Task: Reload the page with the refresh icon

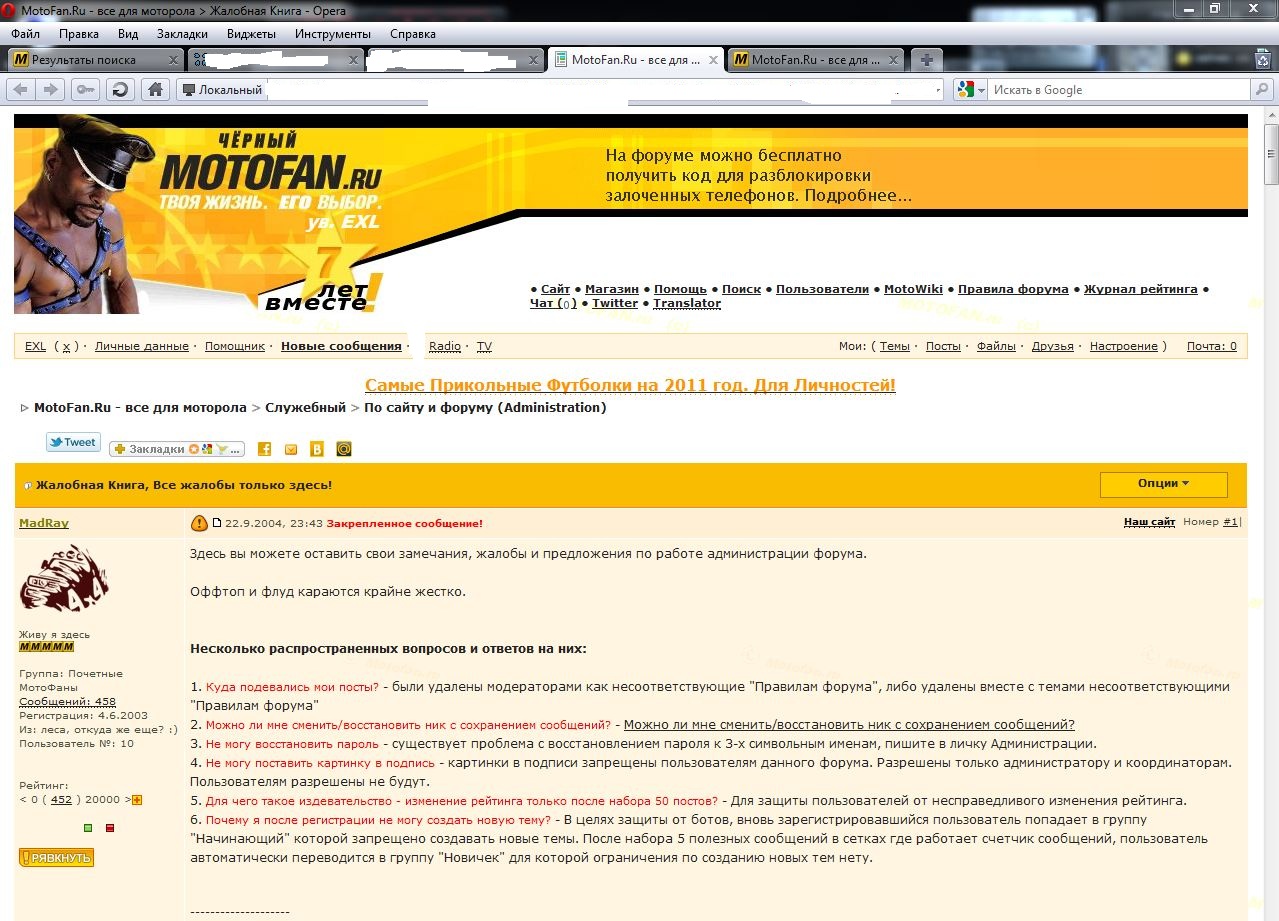Action: coord(121,89)
